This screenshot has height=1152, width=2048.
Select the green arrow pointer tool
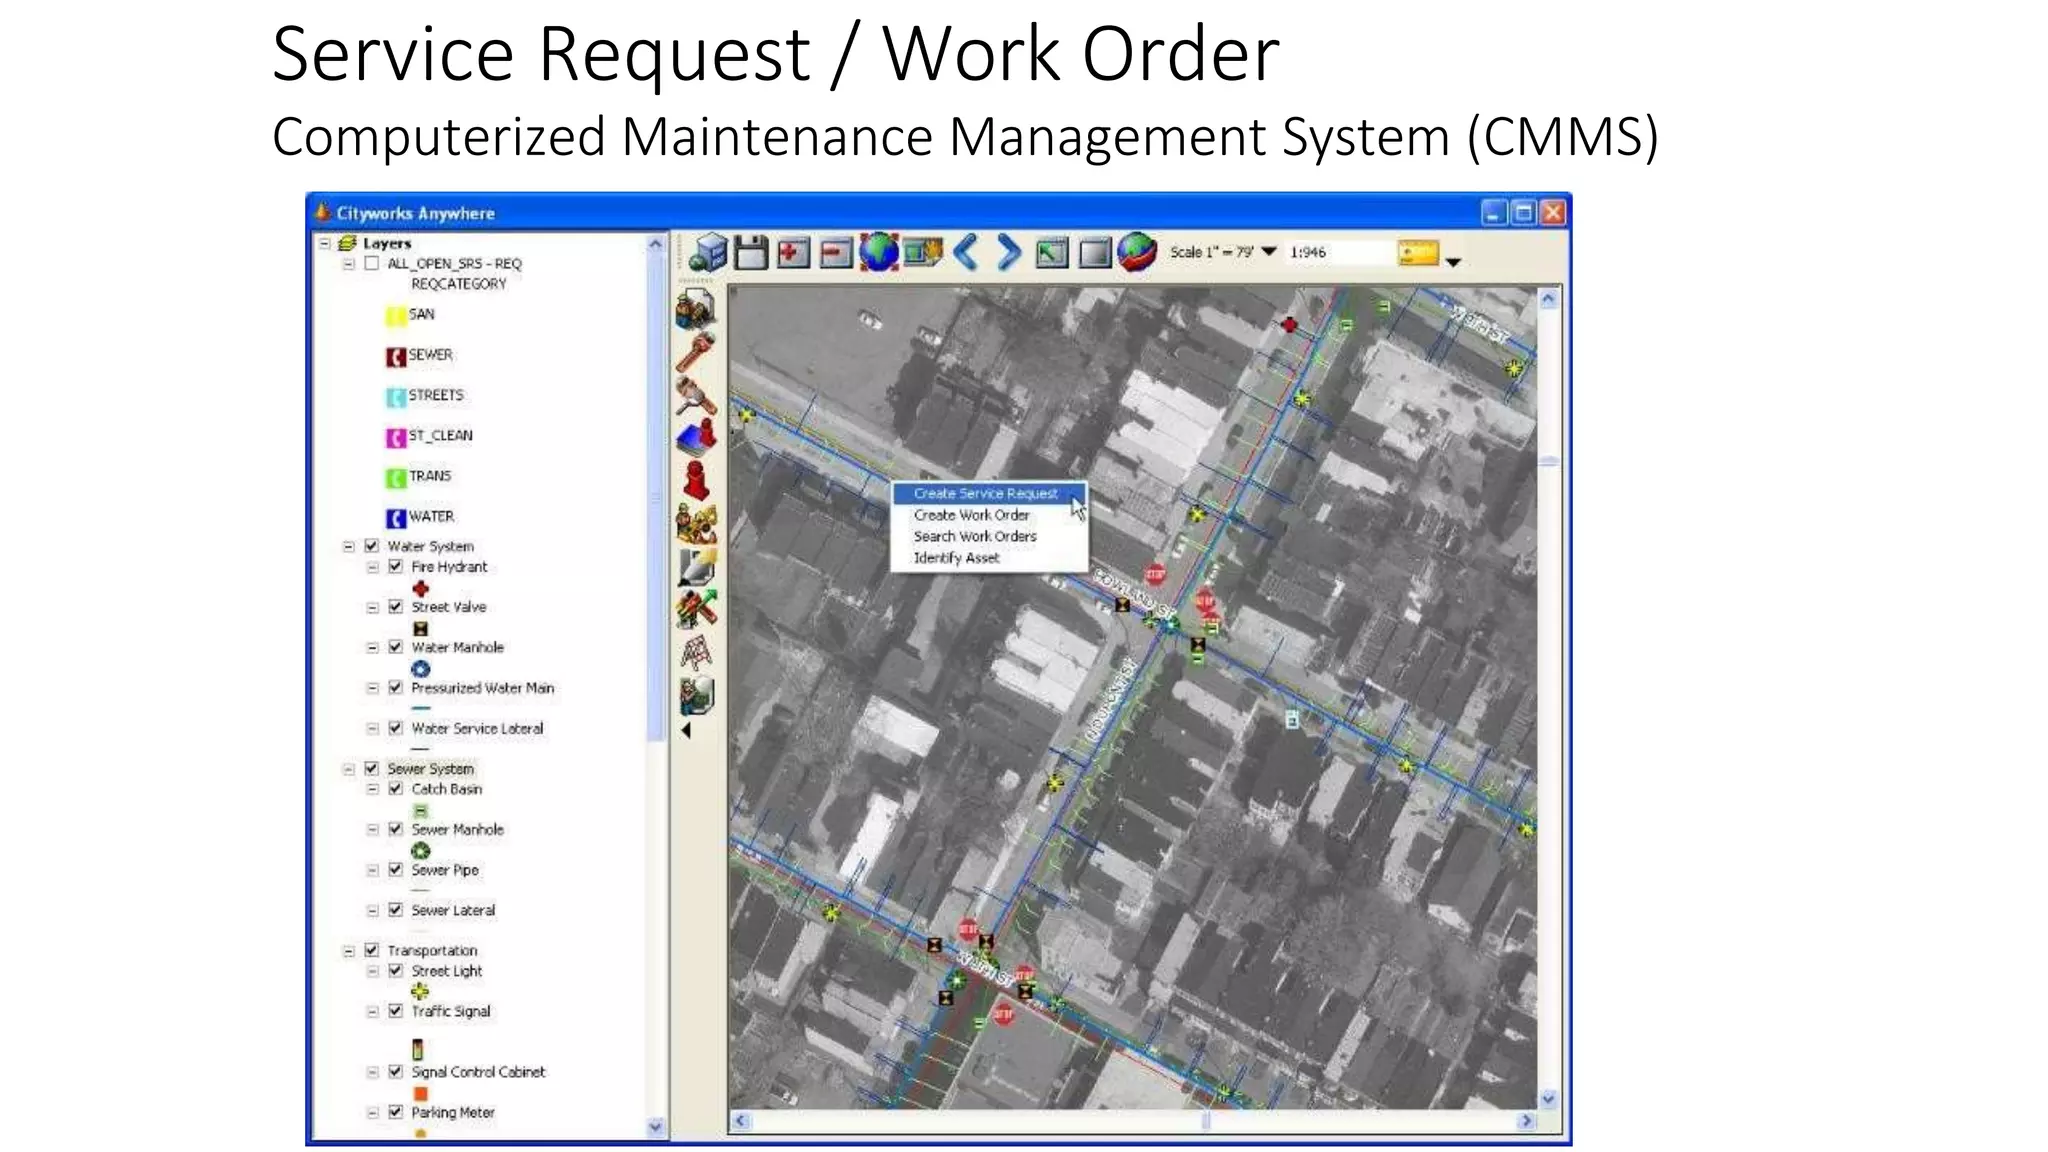tap(1051, 253)
